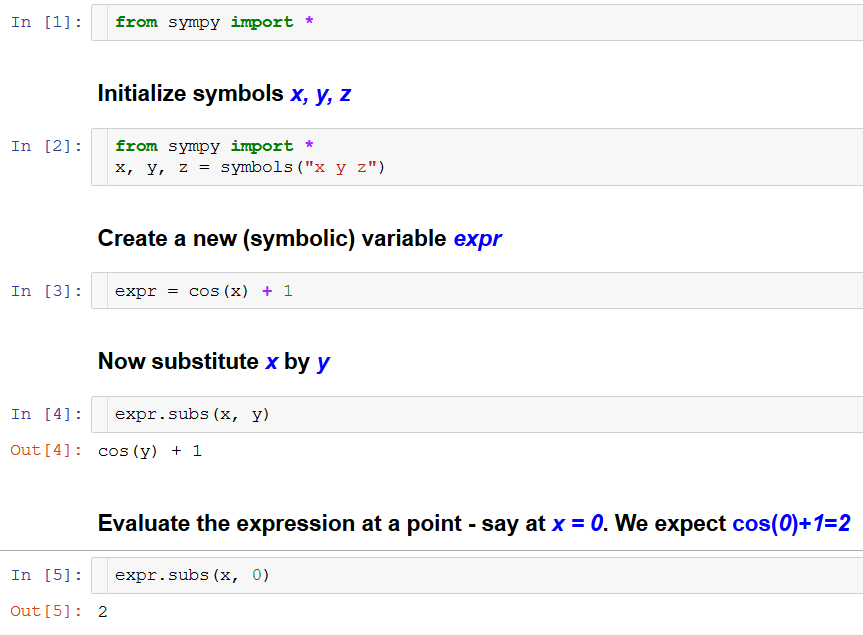Viewport: 863px width, 635px height.
Task: Click the Out[4] output prompt
Action: click(46, 450)
